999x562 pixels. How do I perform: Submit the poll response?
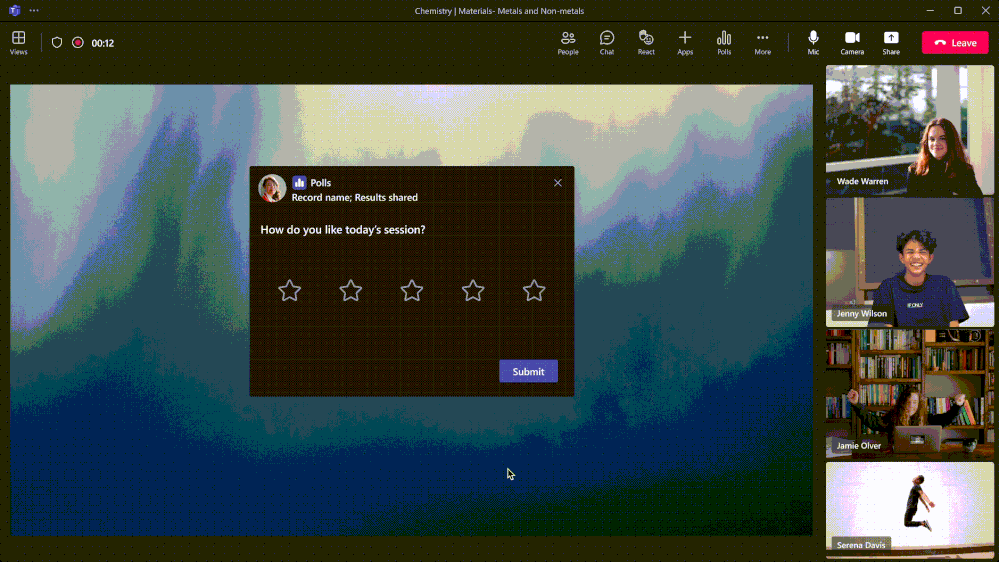pyautogui.click(x=528, y=371)
